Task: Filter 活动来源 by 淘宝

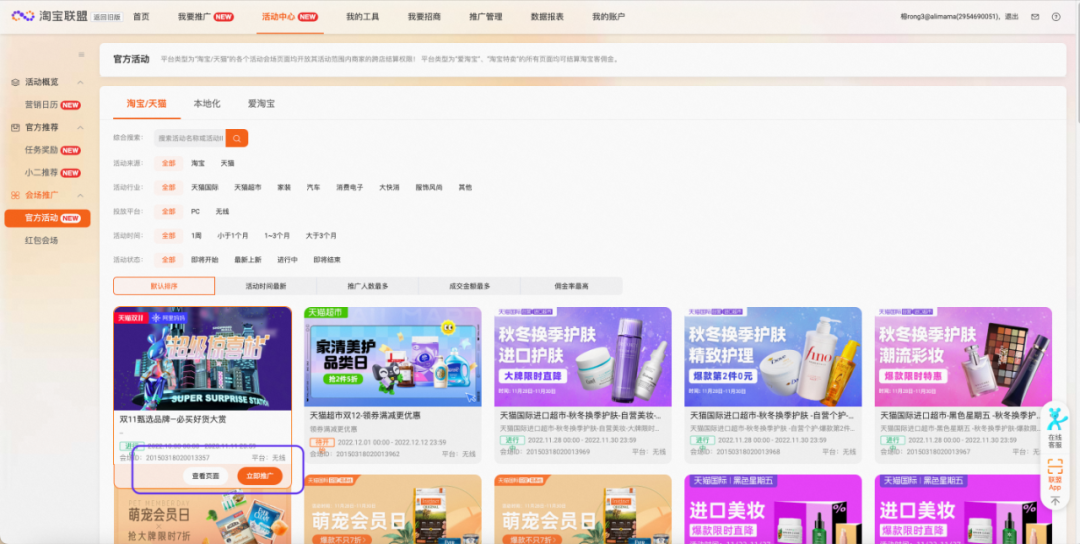Action: (198, 163)
